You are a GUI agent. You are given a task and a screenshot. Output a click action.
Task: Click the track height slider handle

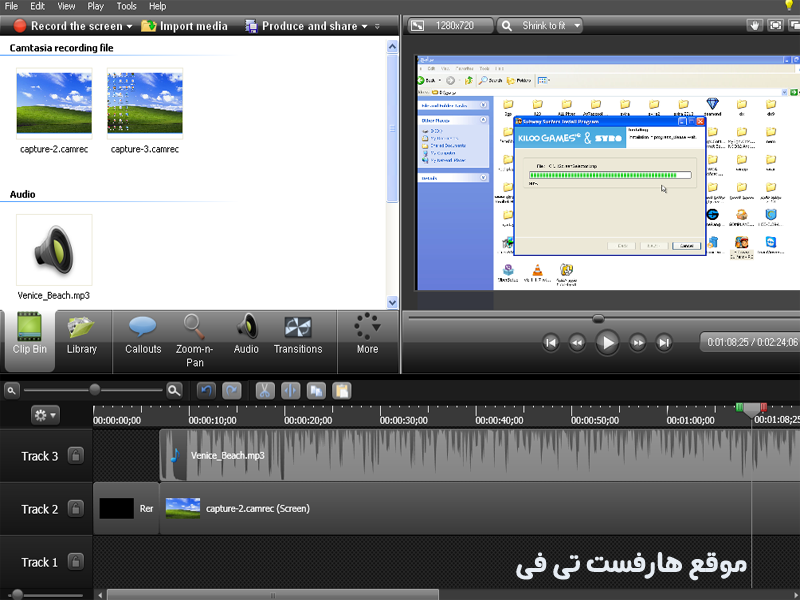tap(17, 594)
